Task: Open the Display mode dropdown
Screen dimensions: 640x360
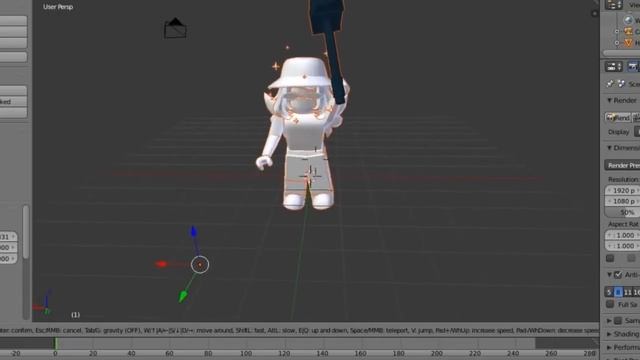Action: point(637,132)
